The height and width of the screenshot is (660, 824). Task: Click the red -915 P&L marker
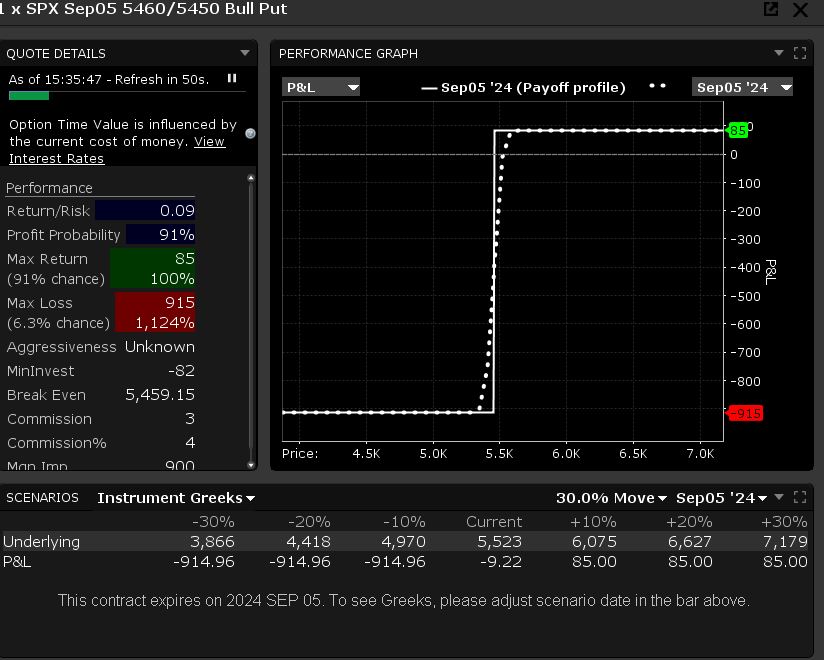(x=744, y=413)
